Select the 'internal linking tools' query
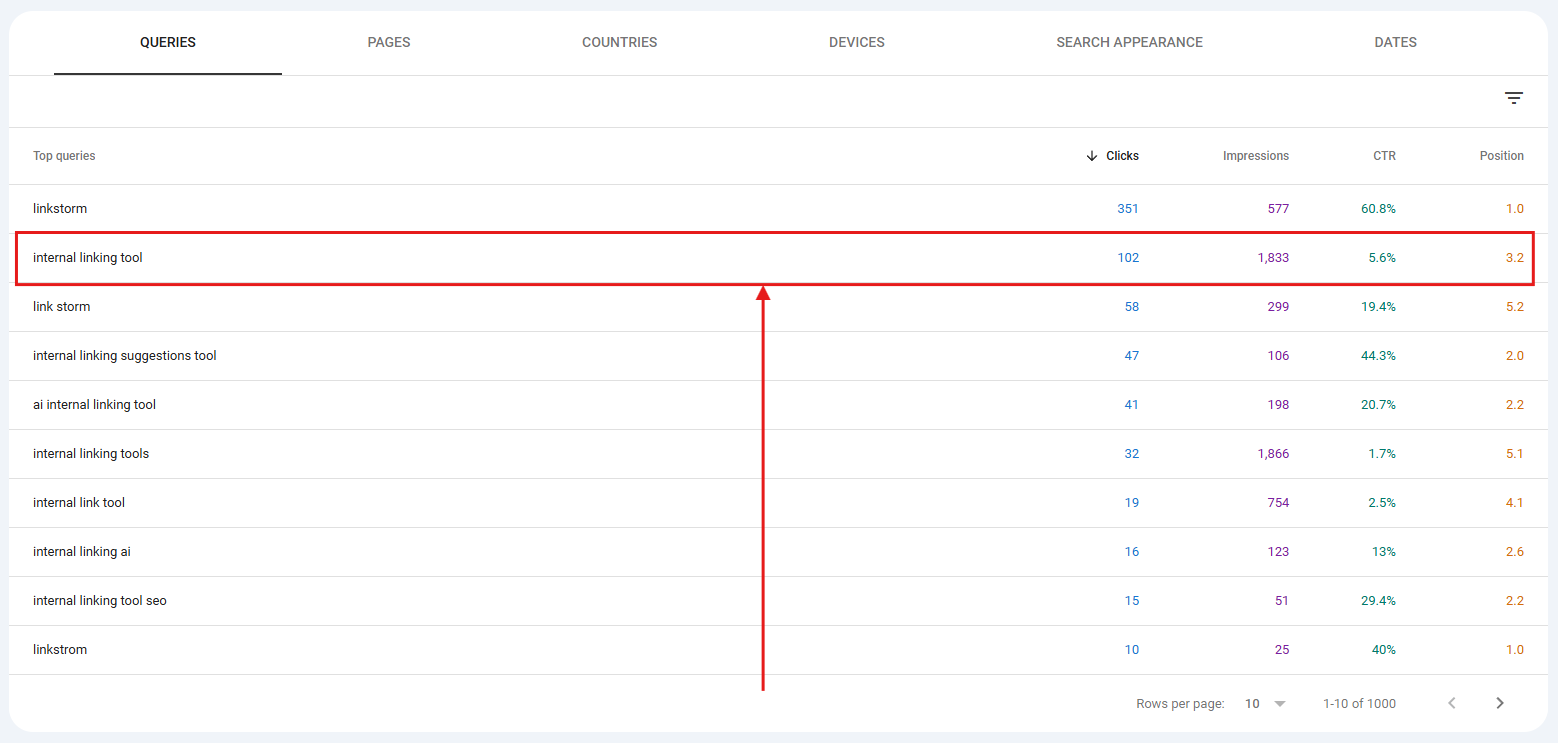 coord(91,454)
